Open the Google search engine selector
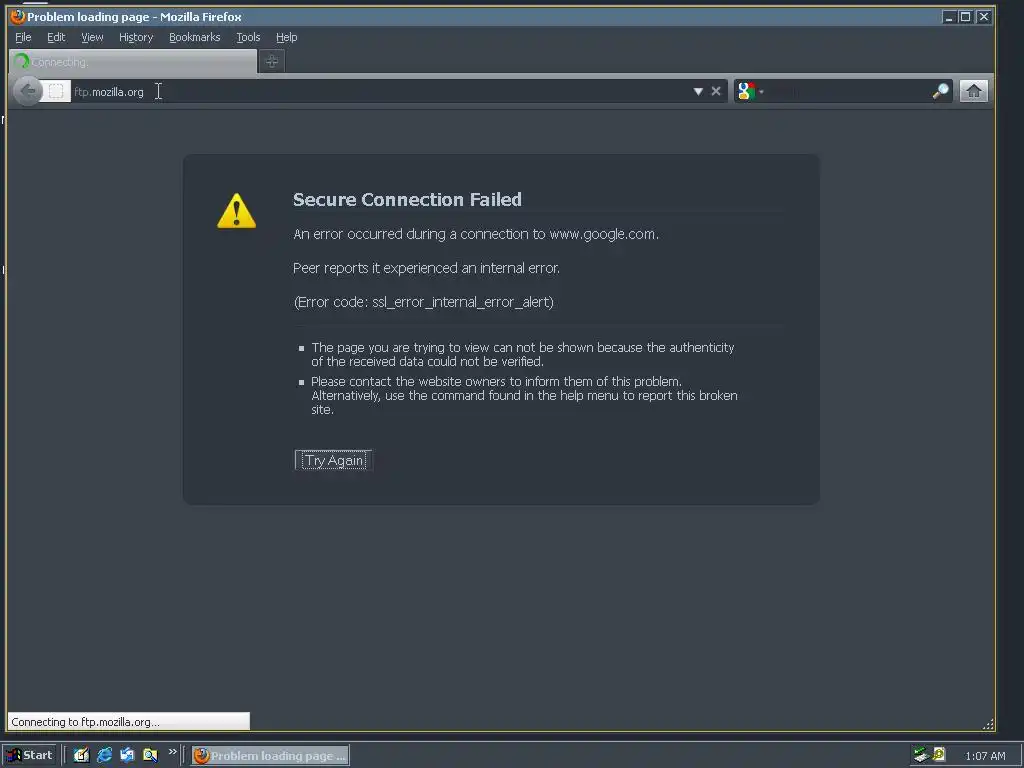The image size is (1024, 768). [750, 91]
